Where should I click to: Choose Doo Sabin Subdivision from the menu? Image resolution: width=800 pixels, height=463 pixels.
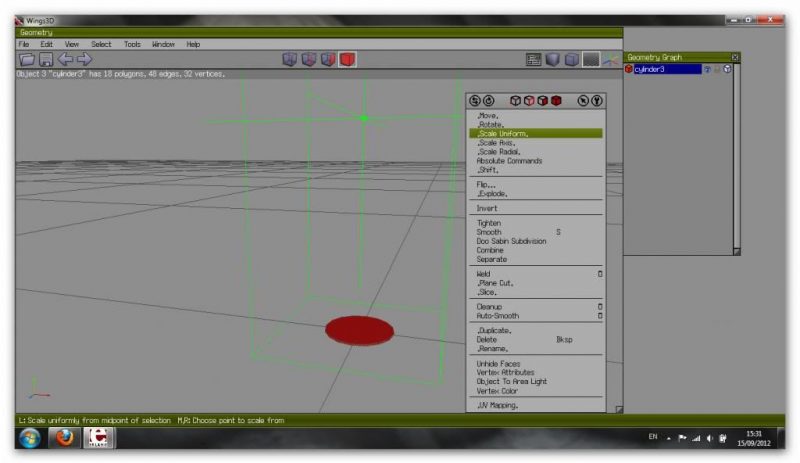(512, 241)
